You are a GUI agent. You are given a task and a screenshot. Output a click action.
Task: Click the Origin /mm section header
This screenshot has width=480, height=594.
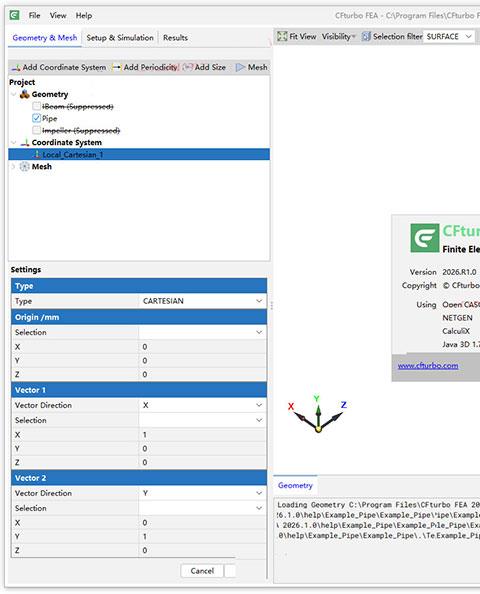click(x=139, y=317)
